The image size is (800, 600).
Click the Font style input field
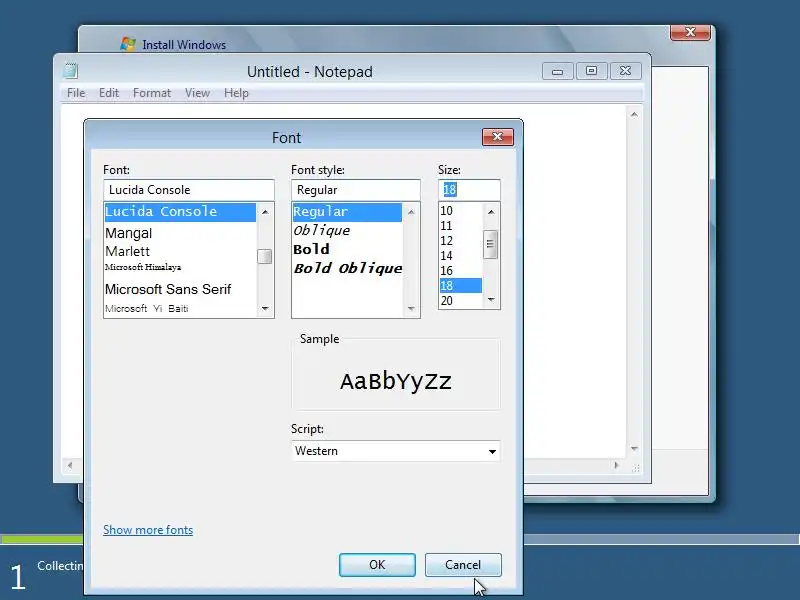(356, 190)
